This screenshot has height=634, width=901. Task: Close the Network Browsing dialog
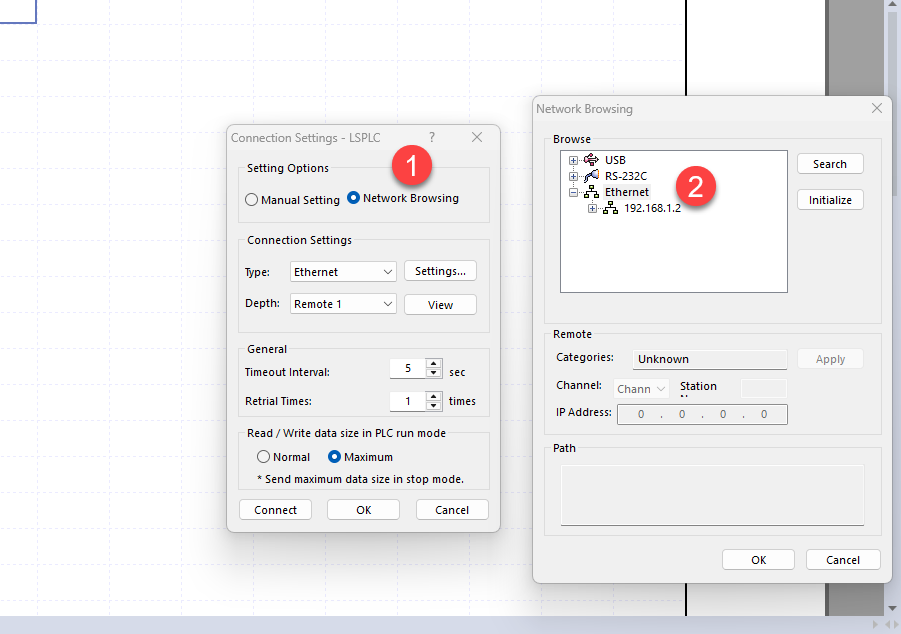click(x=876, y=108)
